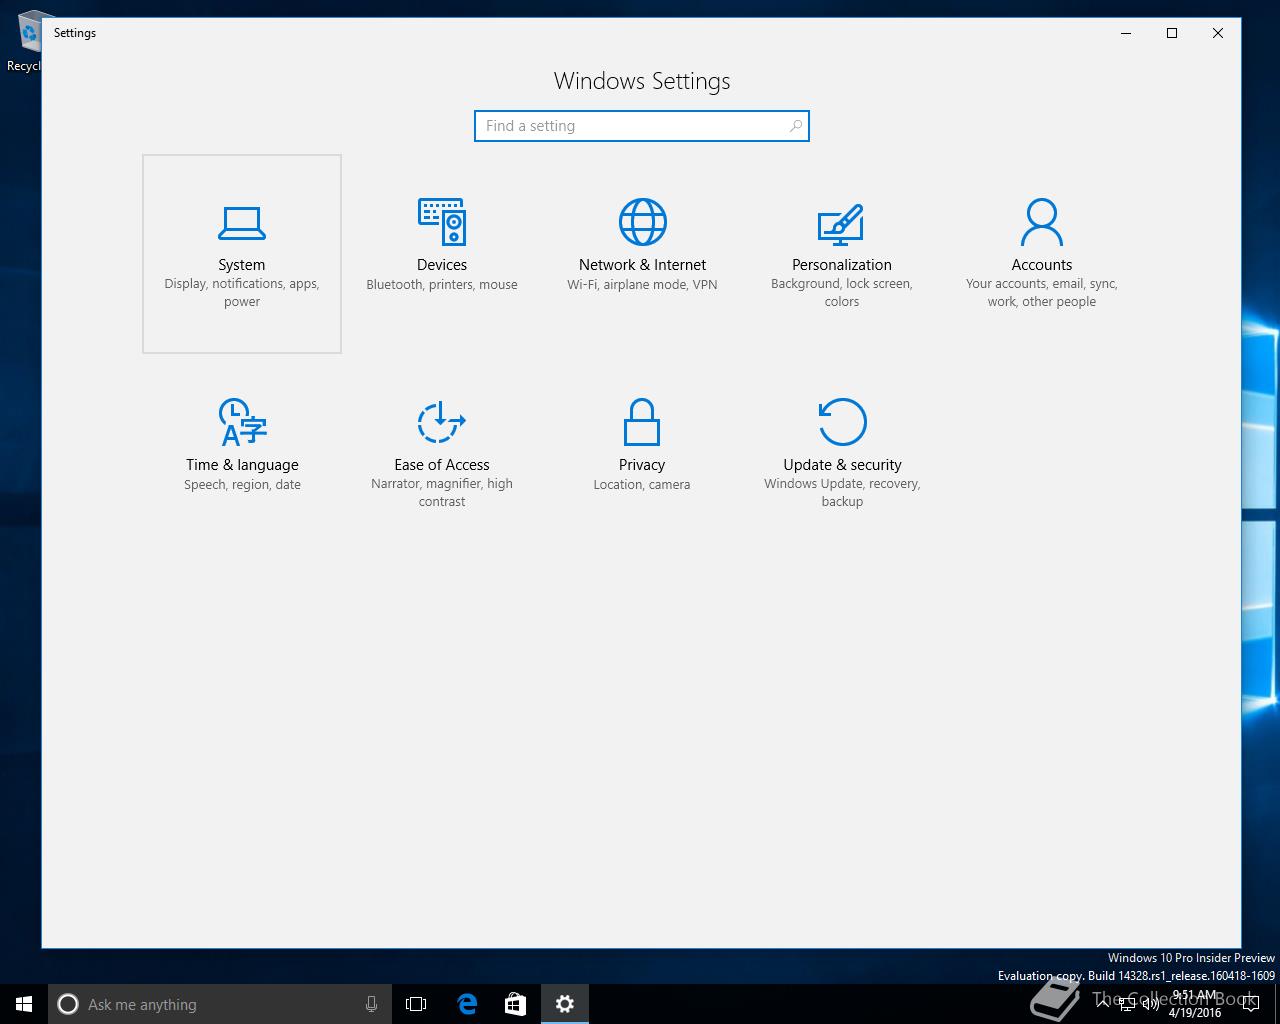The height and width of the screenshot is (1024, 1280).
Task: Click the Ease of Access icon
Action: (x=442, y=422)
